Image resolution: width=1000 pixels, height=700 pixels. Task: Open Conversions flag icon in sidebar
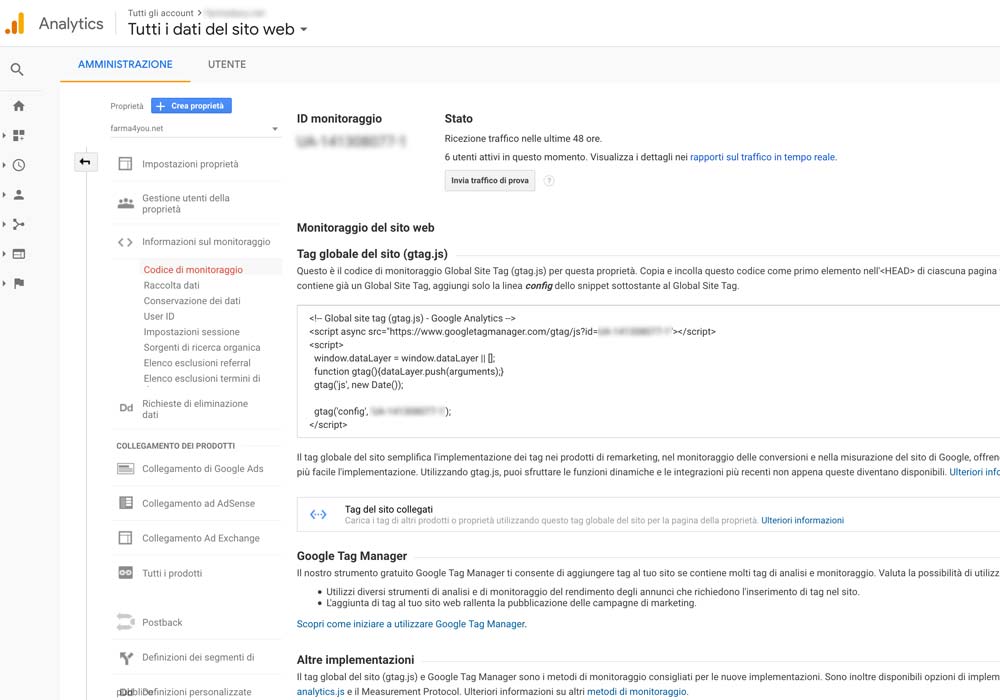tap(19, 283)
